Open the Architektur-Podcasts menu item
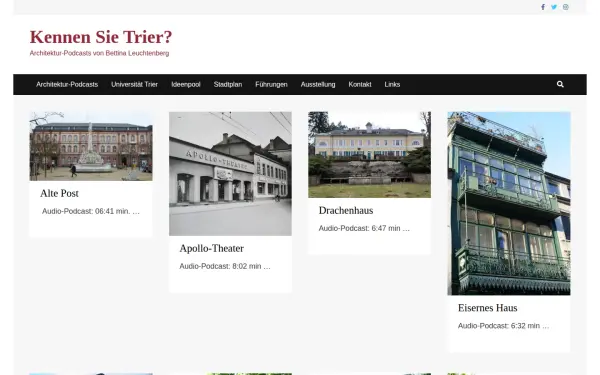Screen dimensions: 600x375 click(67, 85)
